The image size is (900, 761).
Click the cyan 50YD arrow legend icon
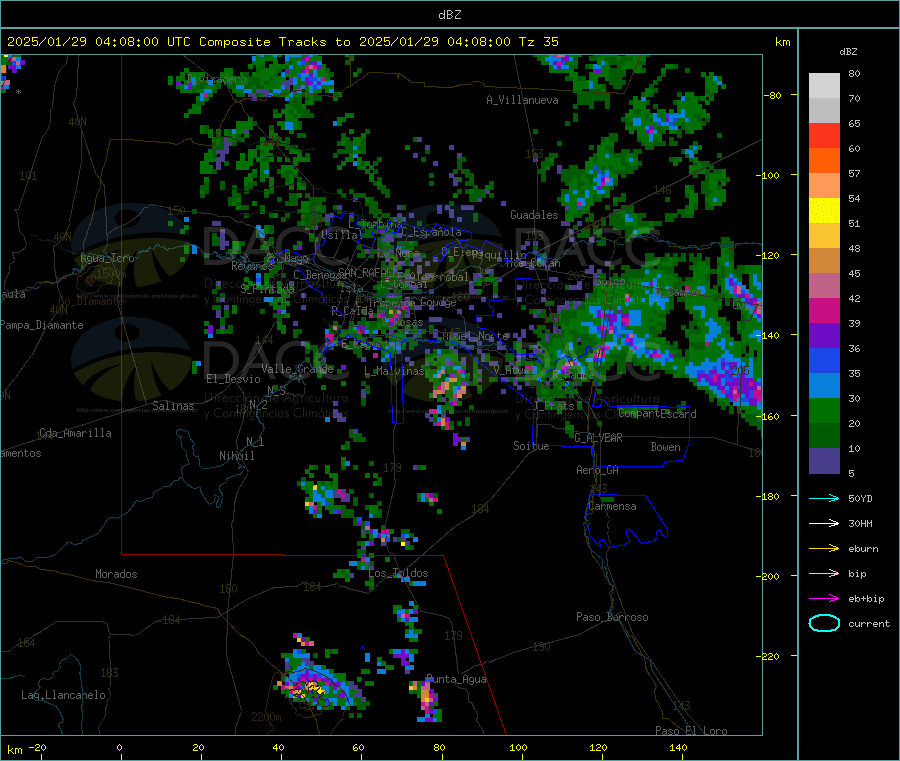point(824,498)
